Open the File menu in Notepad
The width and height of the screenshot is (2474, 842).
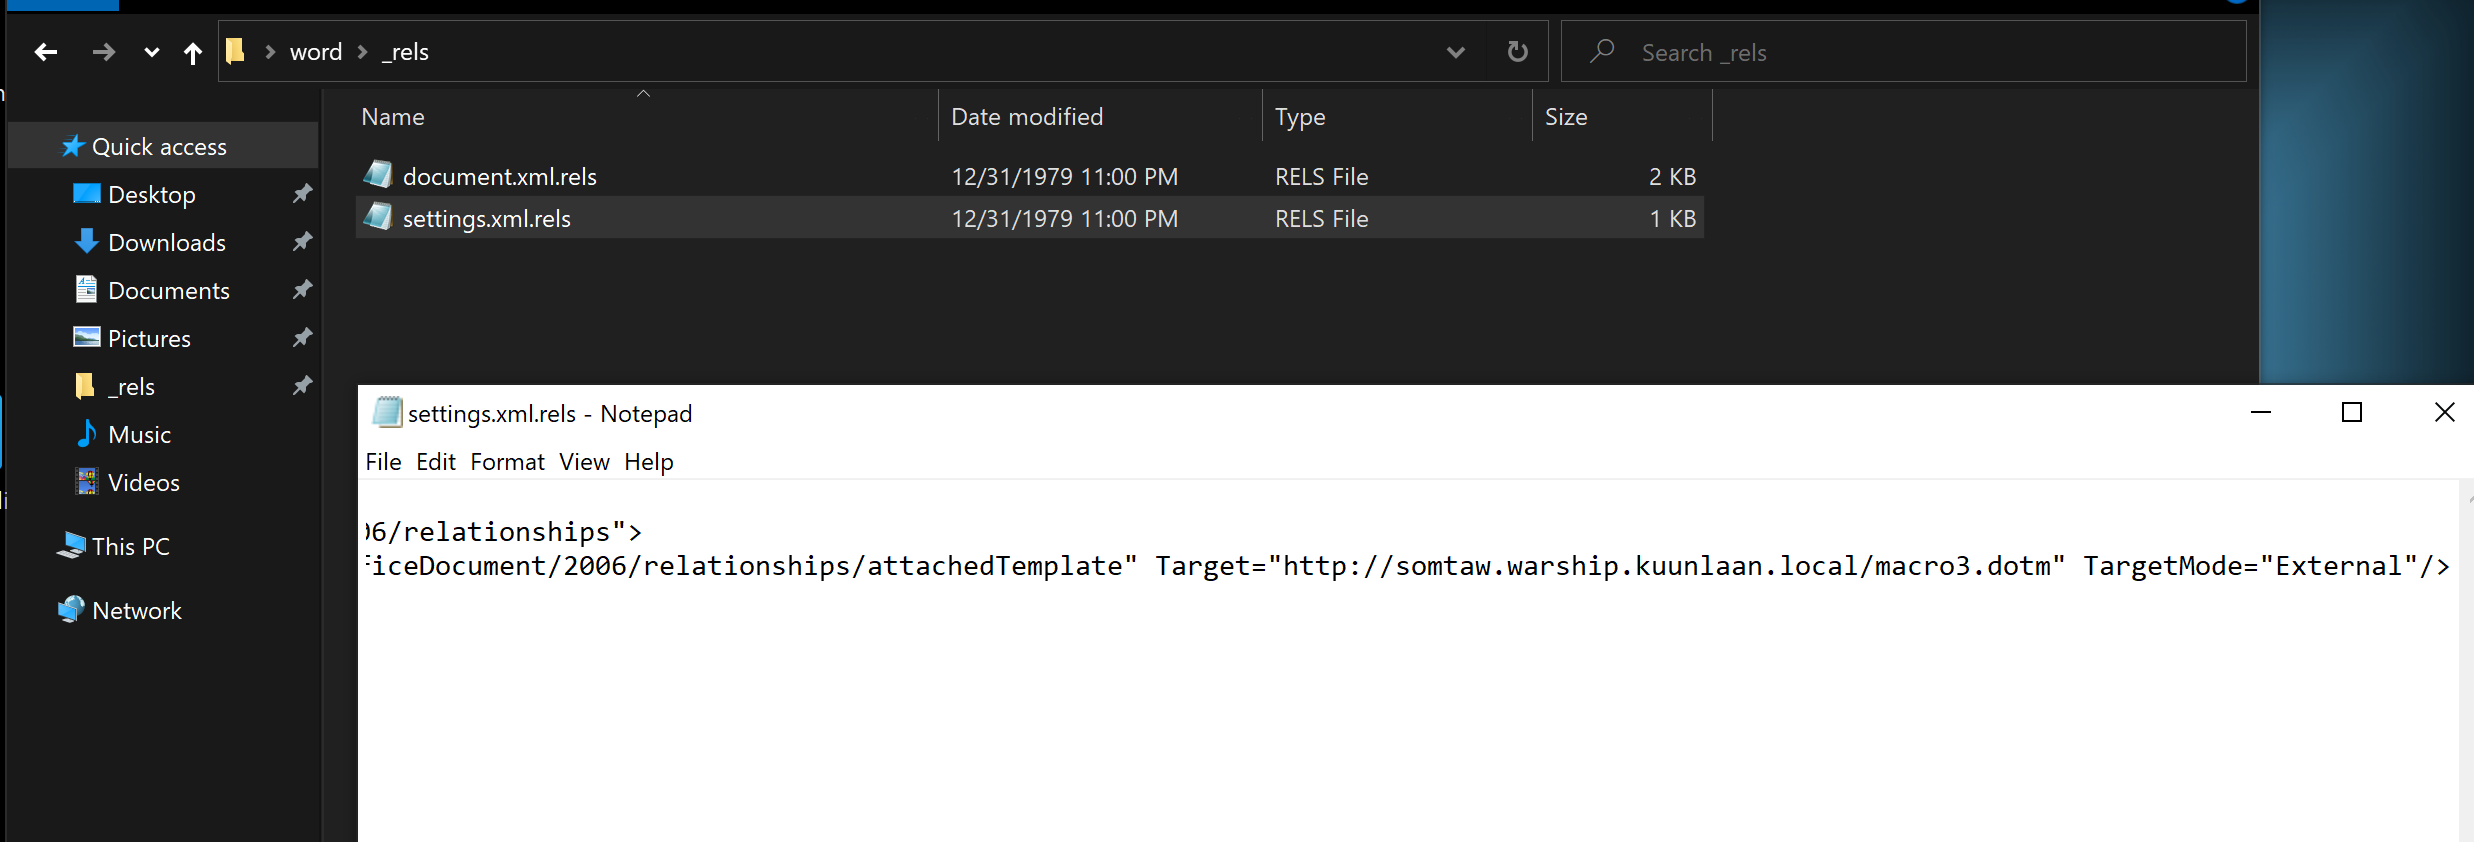pyautogui.click(x=383, y=462)
